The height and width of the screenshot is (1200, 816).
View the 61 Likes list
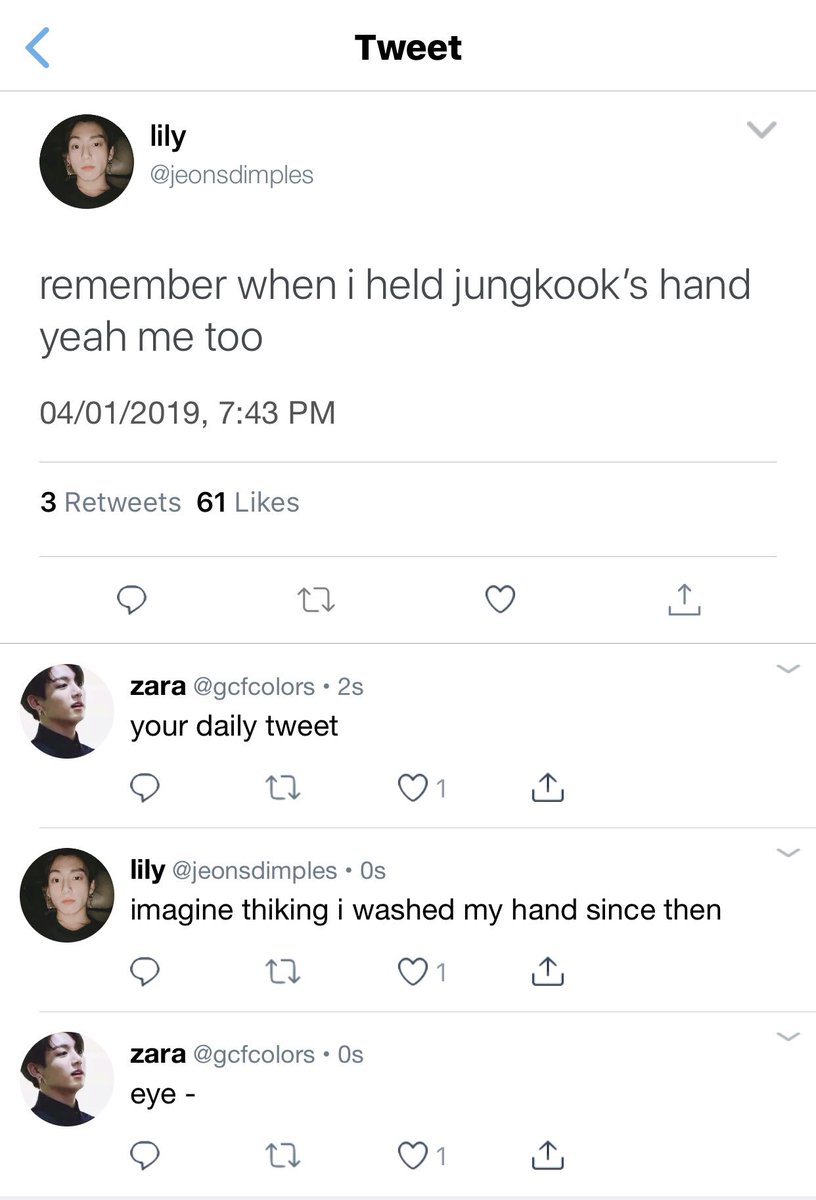[248, 502]
